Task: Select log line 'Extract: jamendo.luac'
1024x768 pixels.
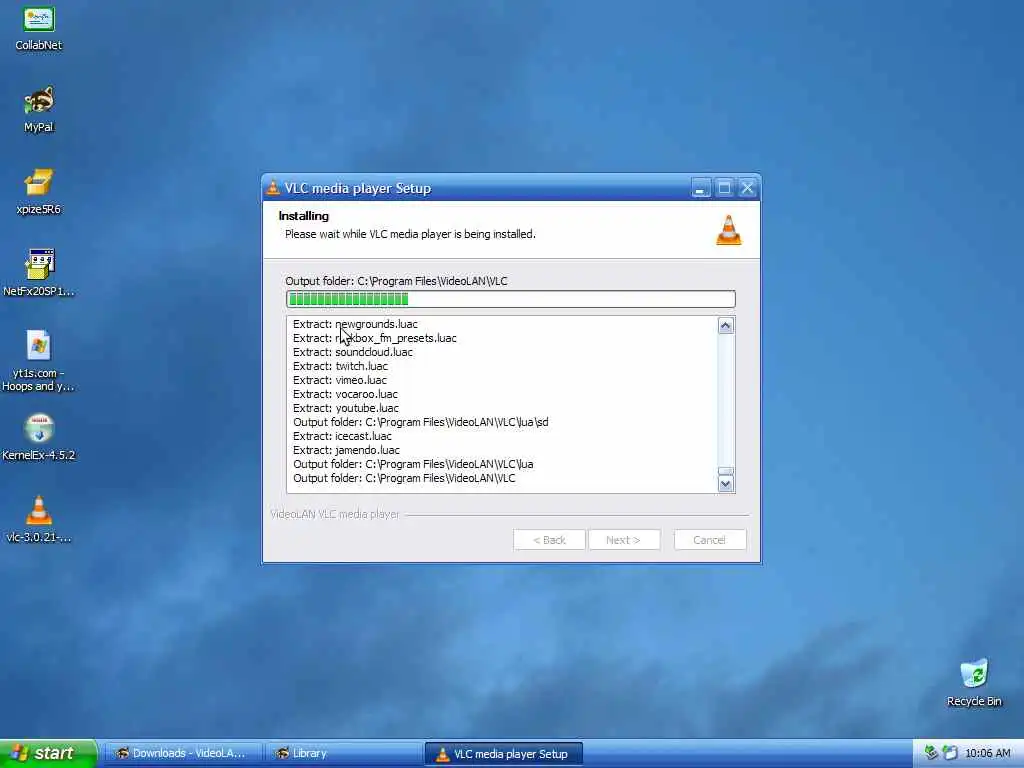Action: (x=346, y=450)
